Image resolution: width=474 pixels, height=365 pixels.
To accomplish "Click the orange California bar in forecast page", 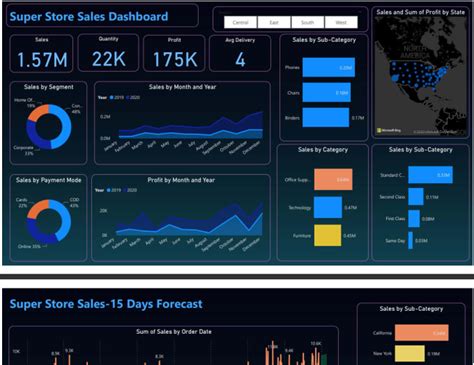I will [422, 333].
